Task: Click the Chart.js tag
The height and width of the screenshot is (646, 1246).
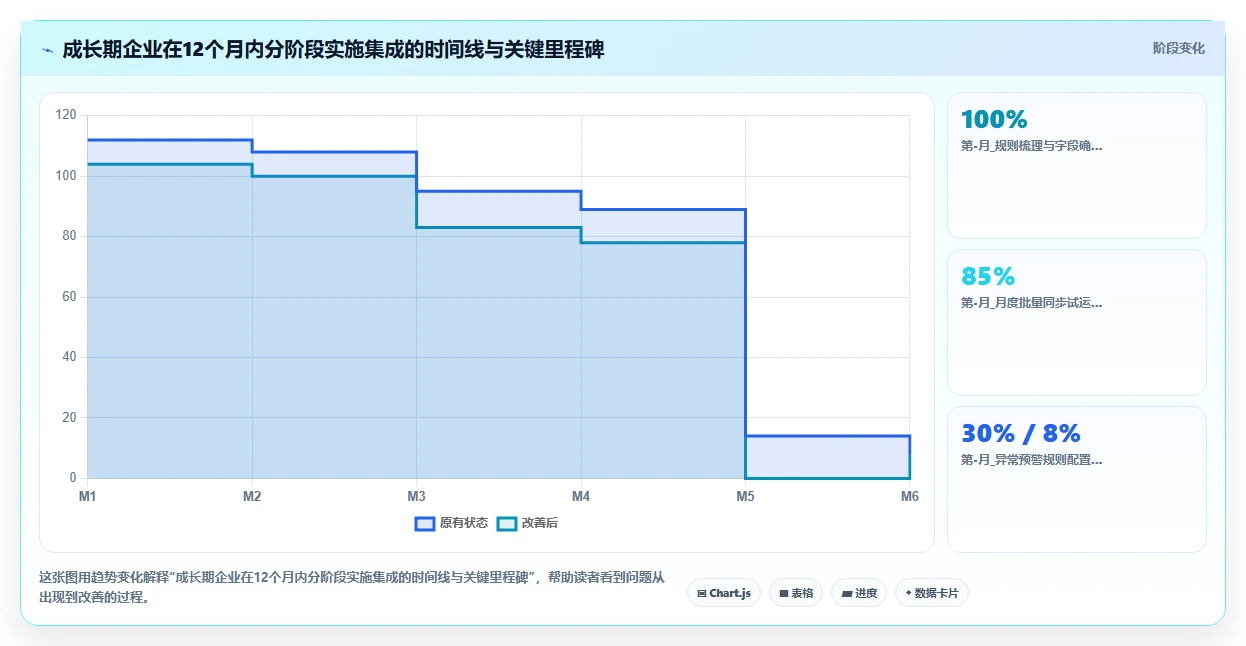Action: [x=724, y=593]
